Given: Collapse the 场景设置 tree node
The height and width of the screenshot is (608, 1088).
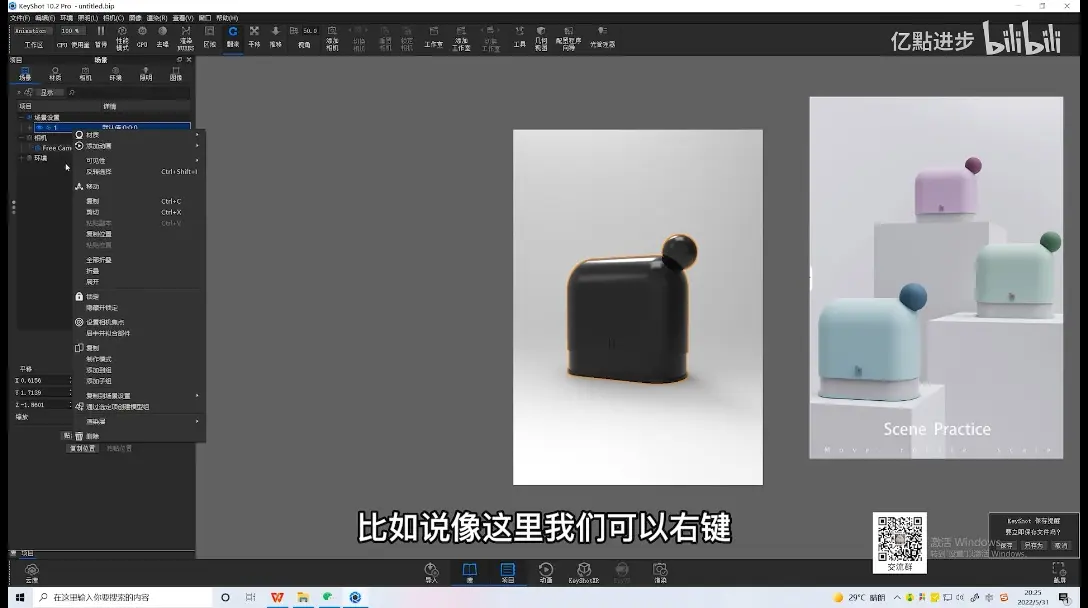Looking at the screenshot, I should pyautogui.click(x=21, y=117).
